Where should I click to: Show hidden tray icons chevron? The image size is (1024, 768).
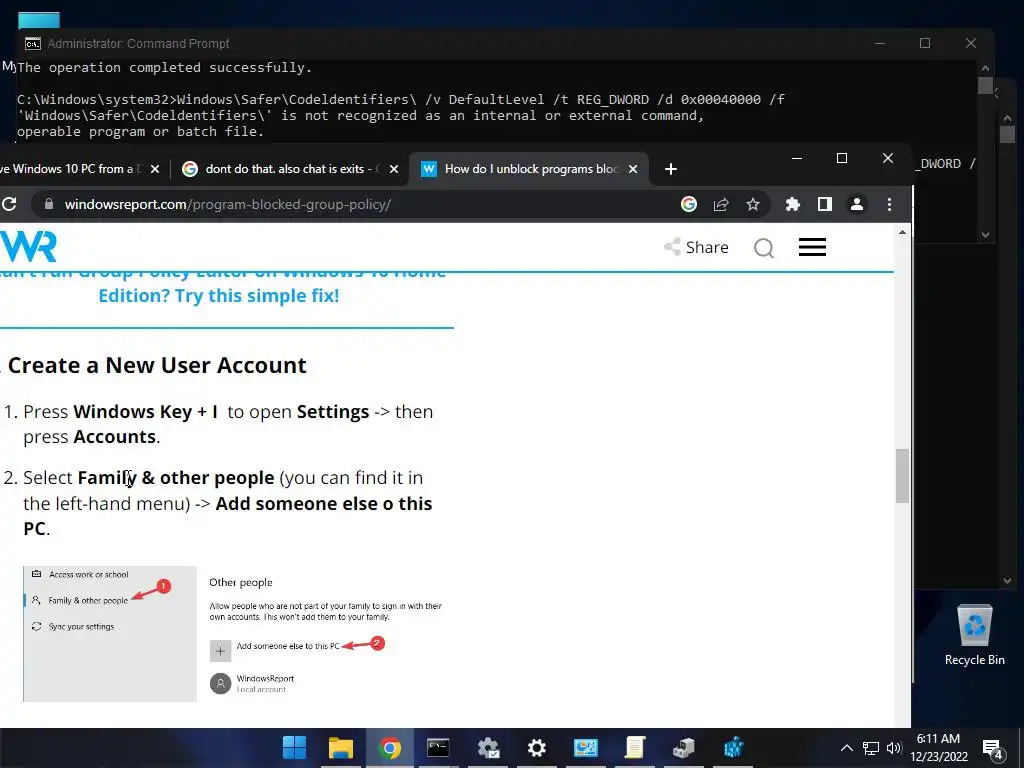(846, 748)
